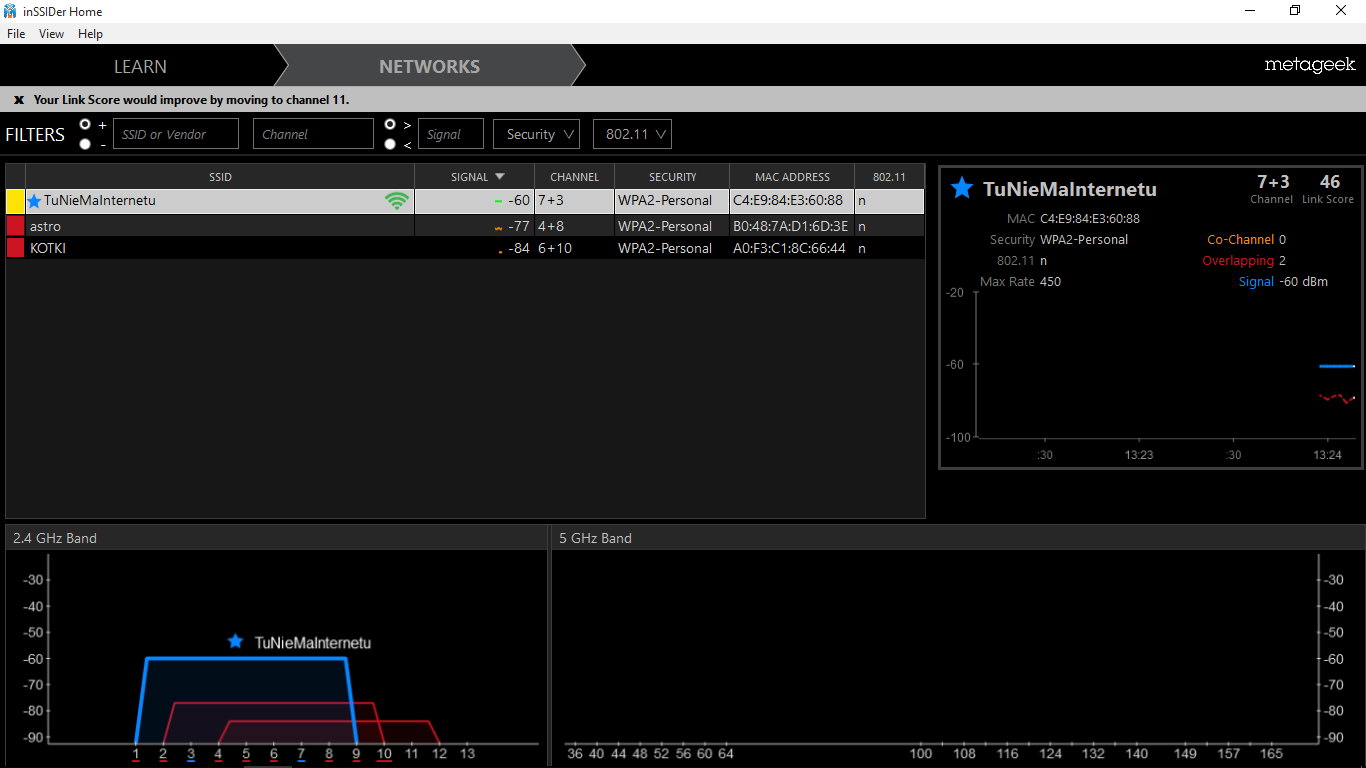Click the green Wi-Fi signal icon

tap(397, 201)
